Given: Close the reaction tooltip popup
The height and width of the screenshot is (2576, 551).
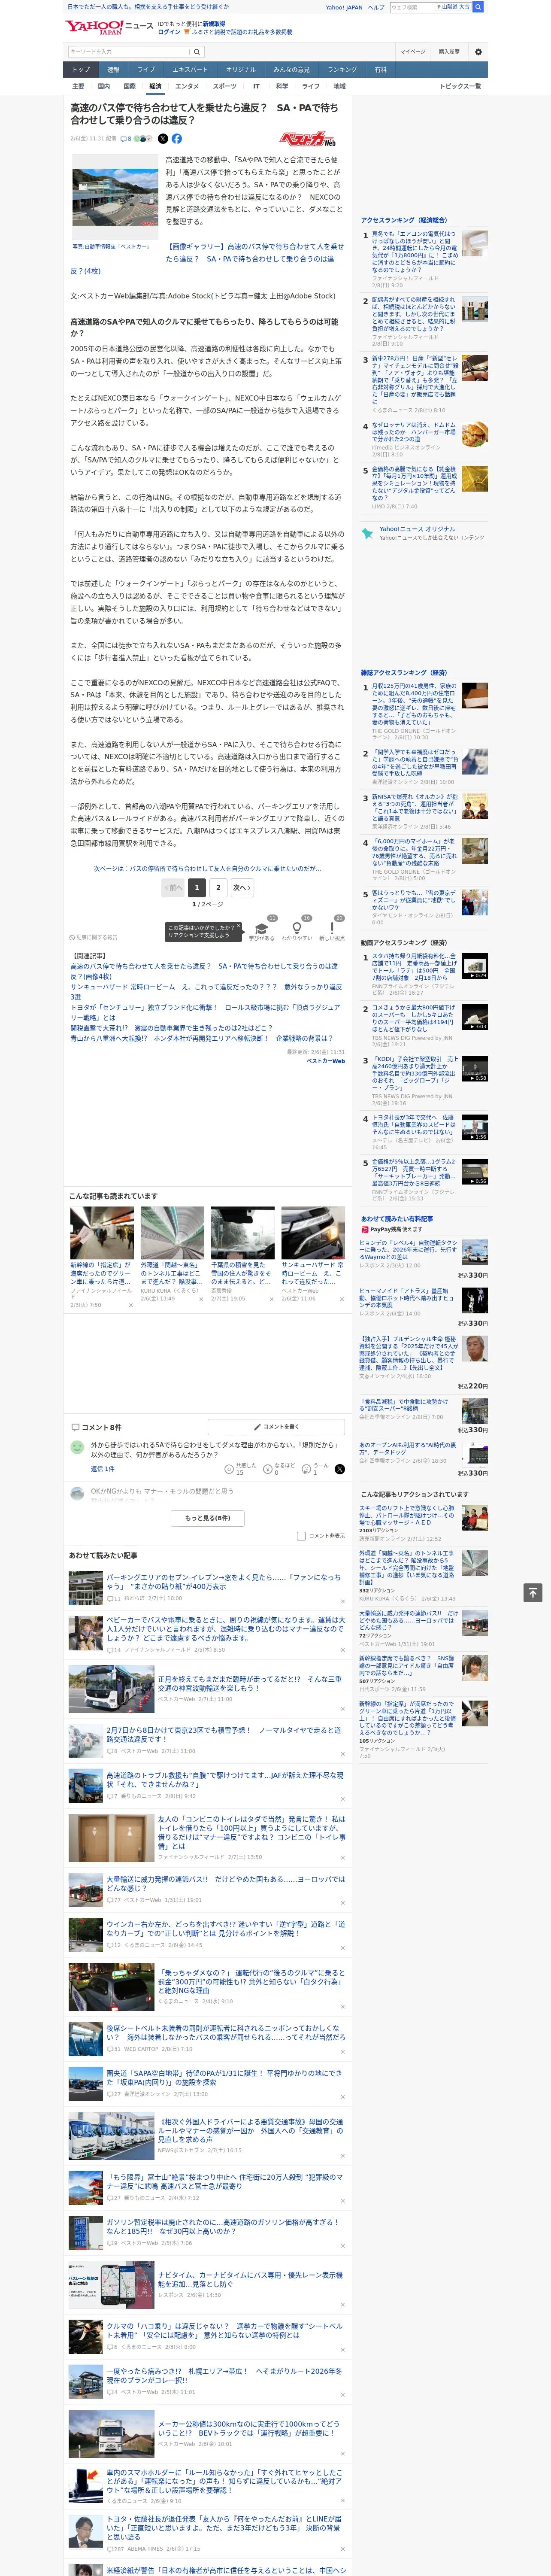Looking at the screenshot, I should click(x=238, y=927).
